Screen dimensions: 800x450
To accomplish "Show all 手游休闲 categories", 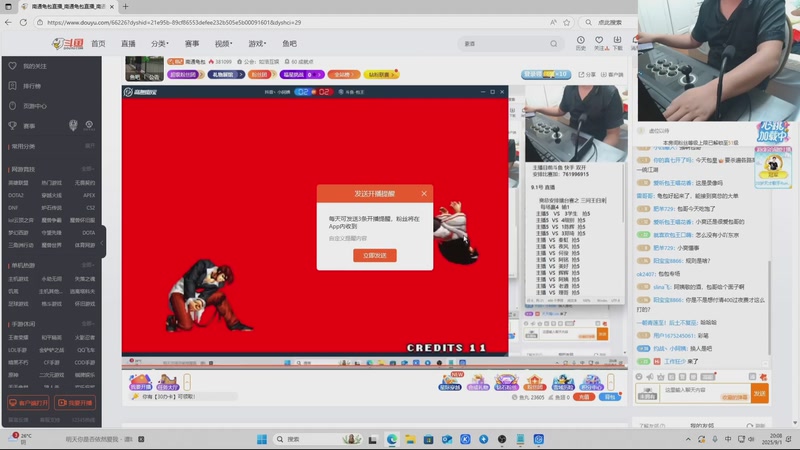I will pyautogui.click(x=88, y=323).
